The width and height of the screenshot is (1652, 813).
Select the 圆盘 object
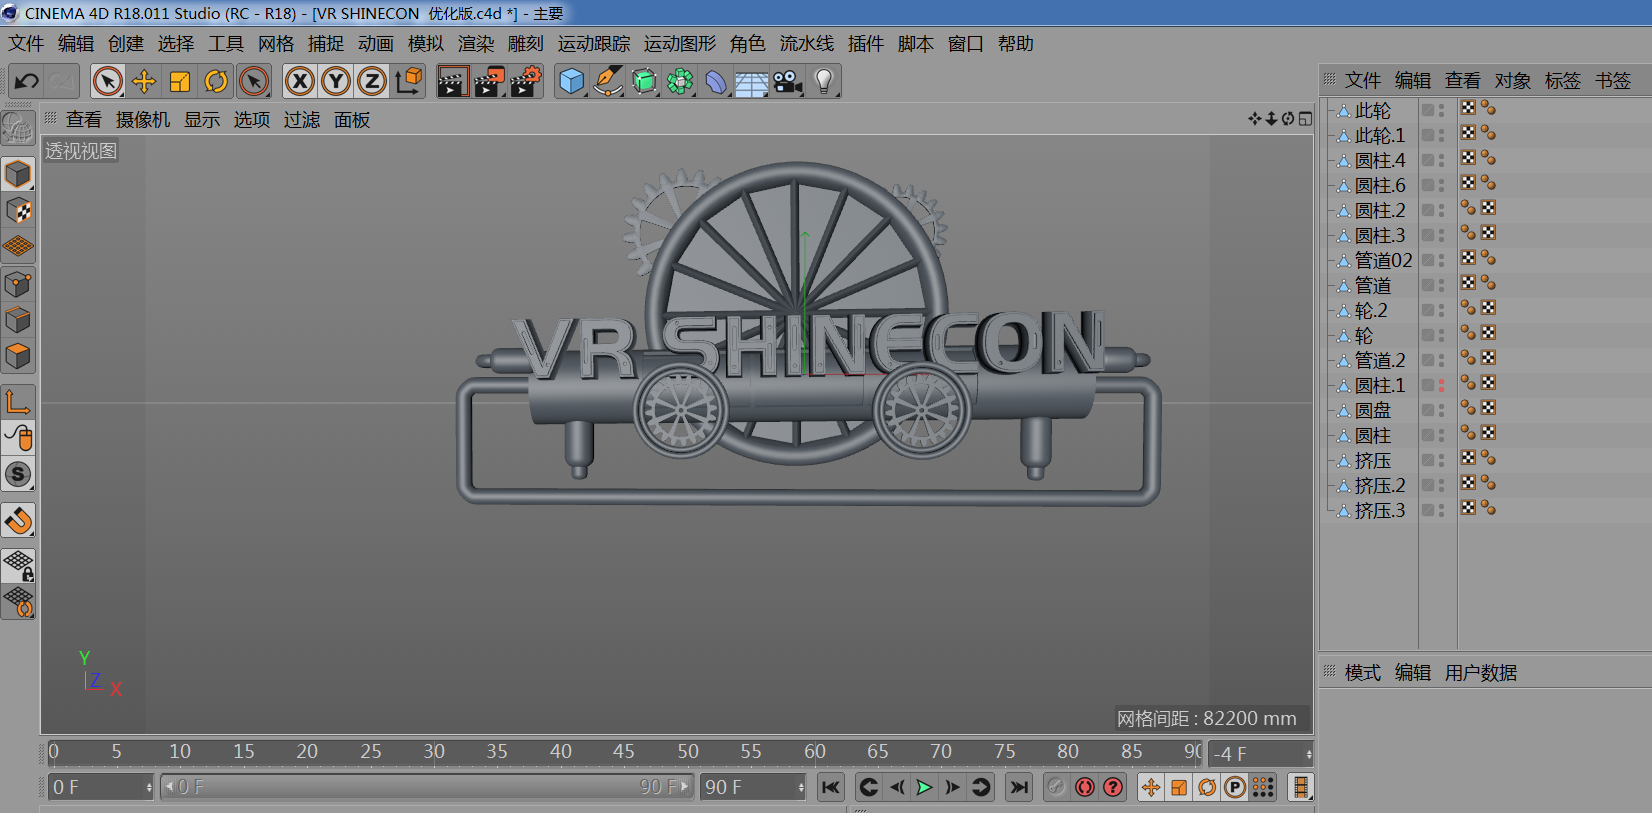[1373, 410]
